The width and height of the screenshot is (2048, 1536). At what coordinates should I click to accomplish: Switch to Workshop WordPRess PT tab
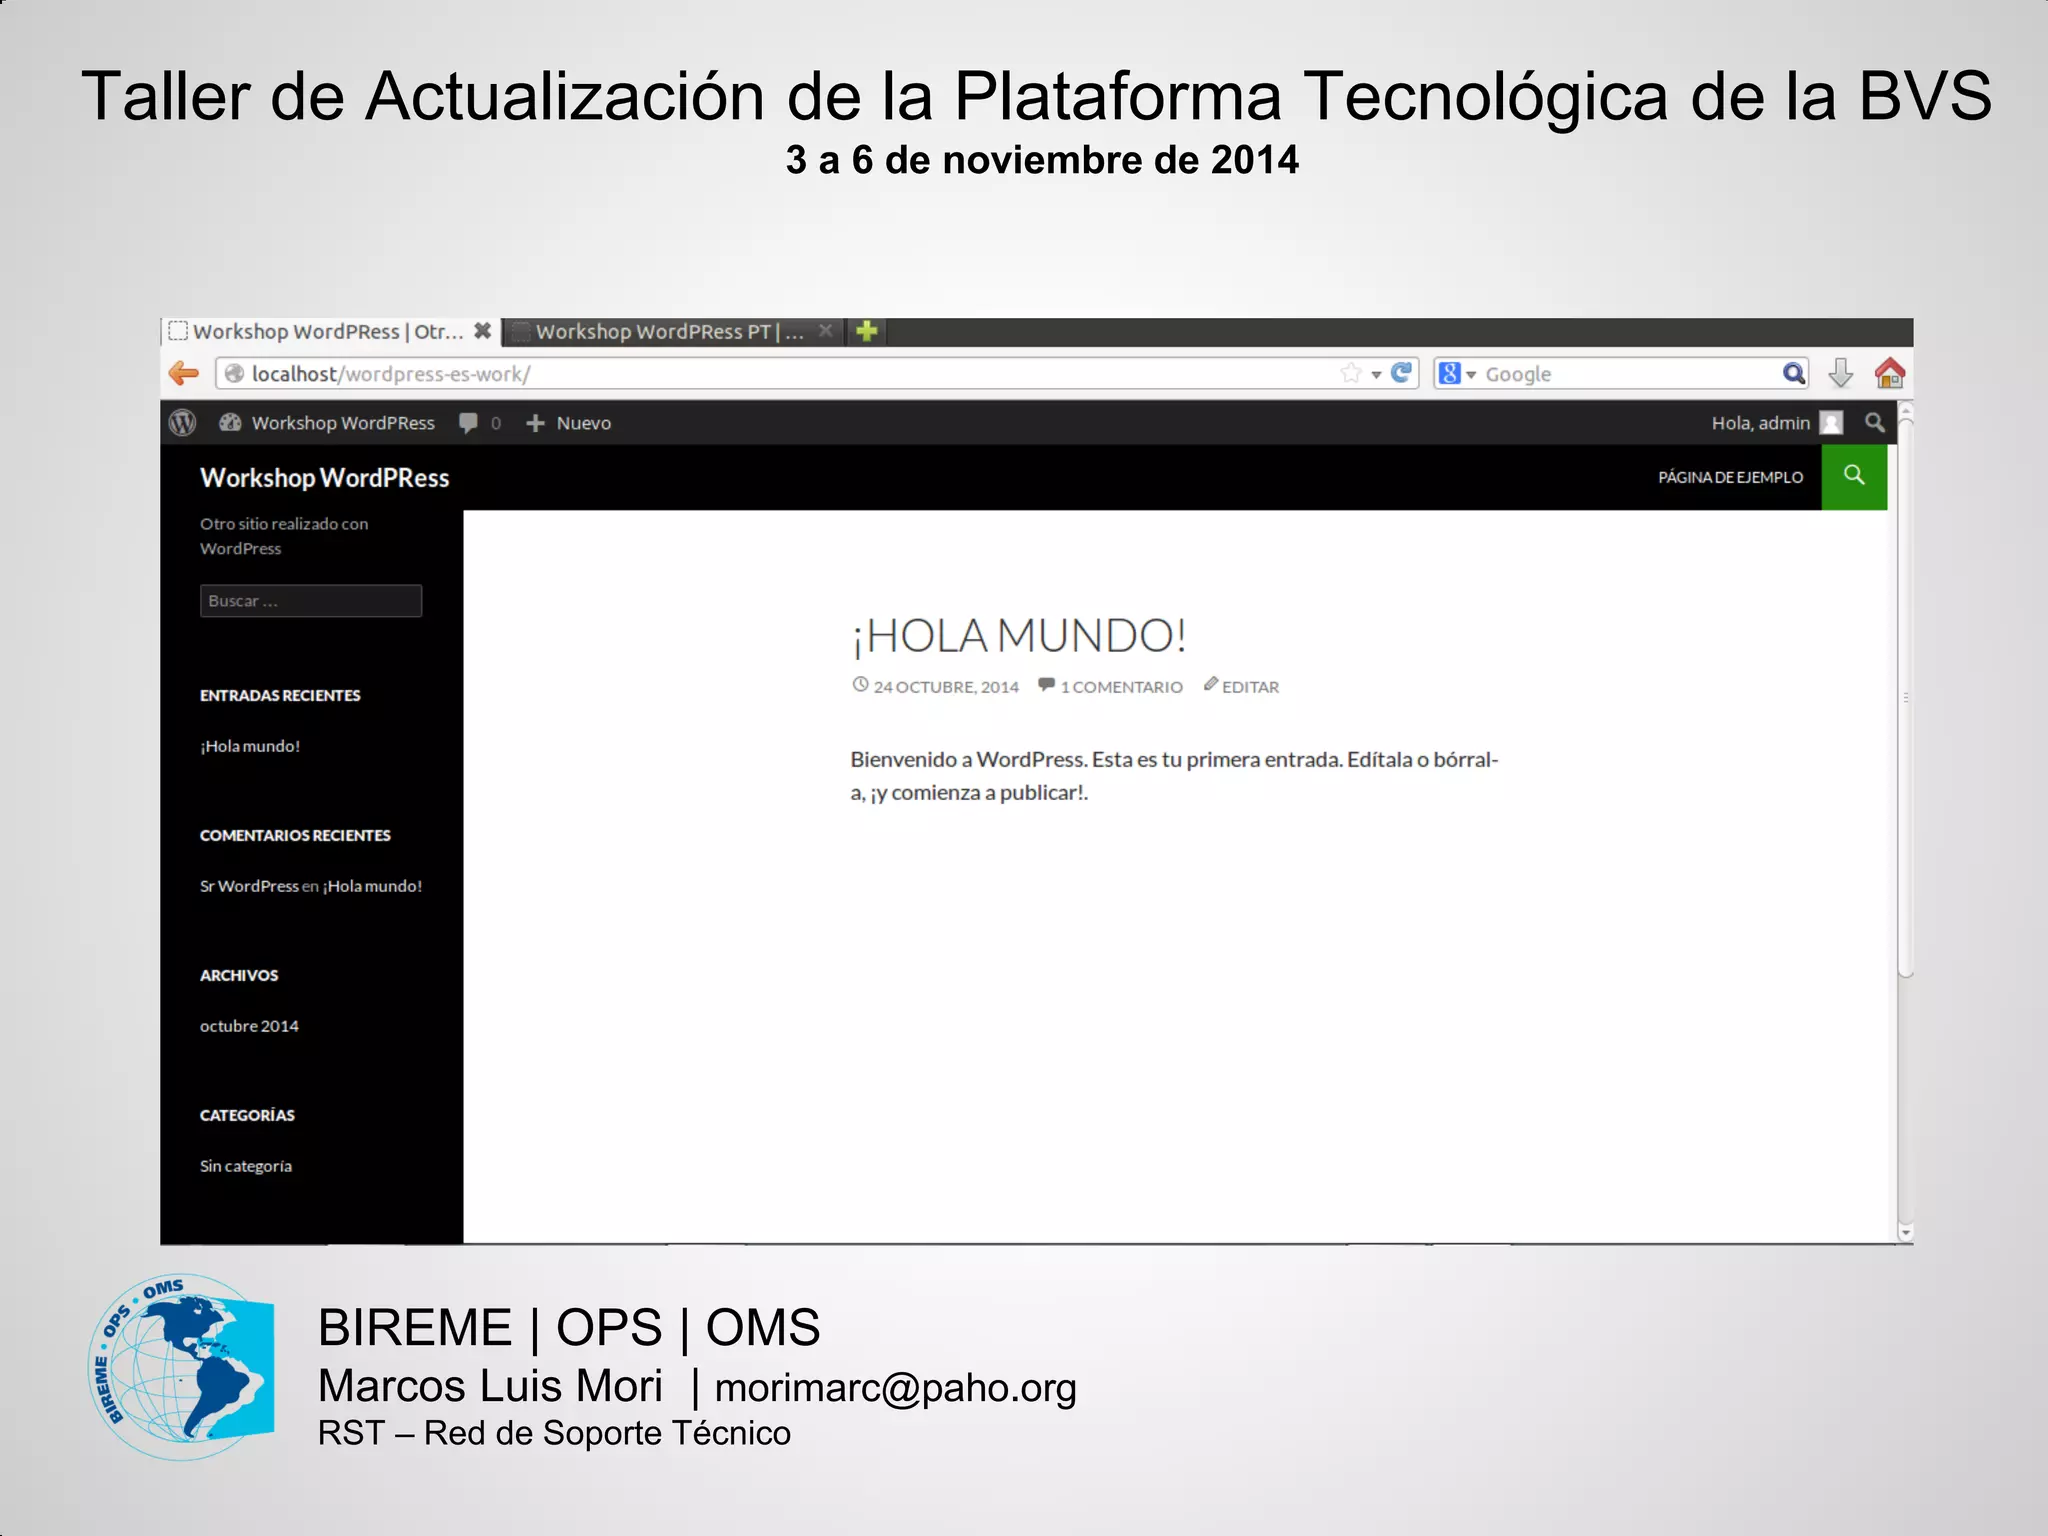668,332
